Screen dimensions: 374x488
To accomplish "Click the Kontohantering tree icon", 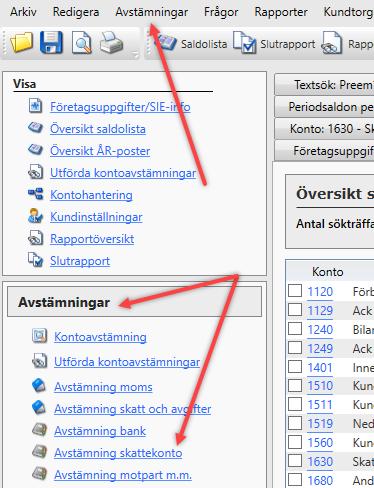I will pos(35,194).
